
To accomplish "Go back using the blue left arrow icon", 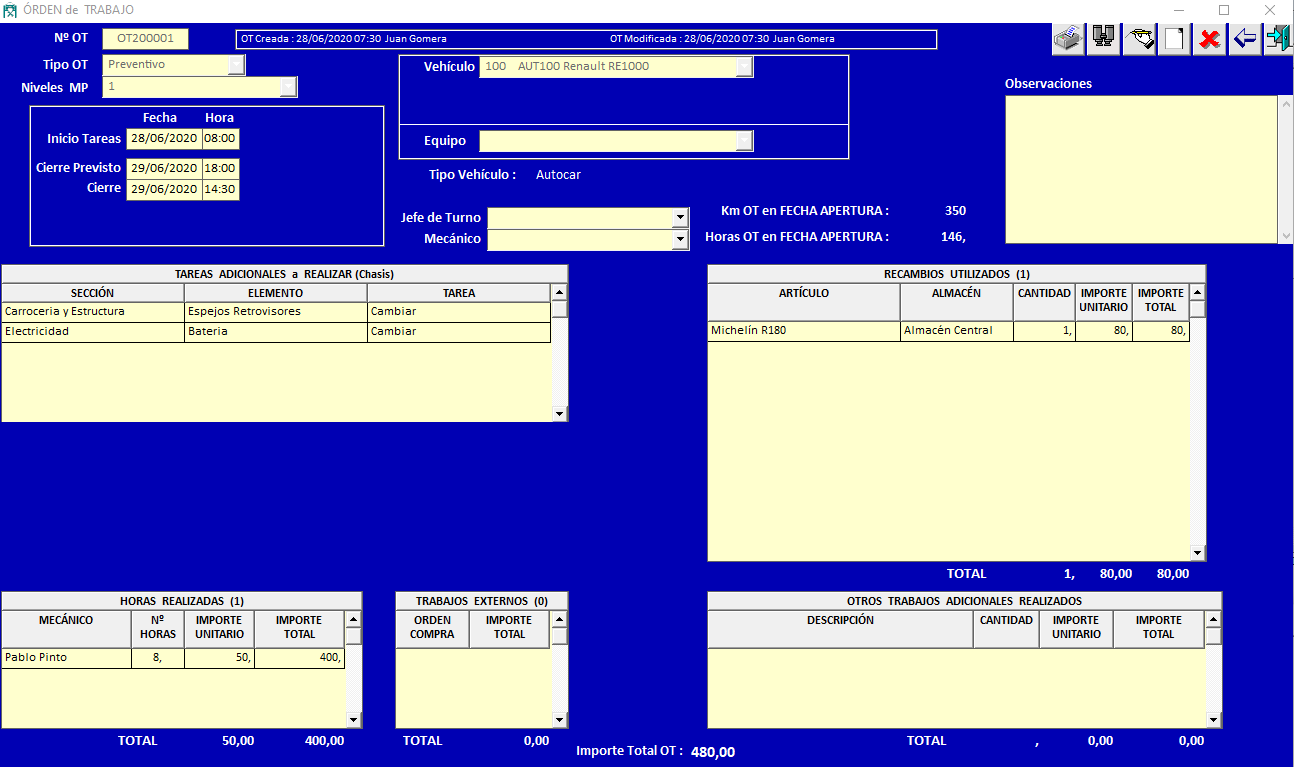I will point(1245,39).
